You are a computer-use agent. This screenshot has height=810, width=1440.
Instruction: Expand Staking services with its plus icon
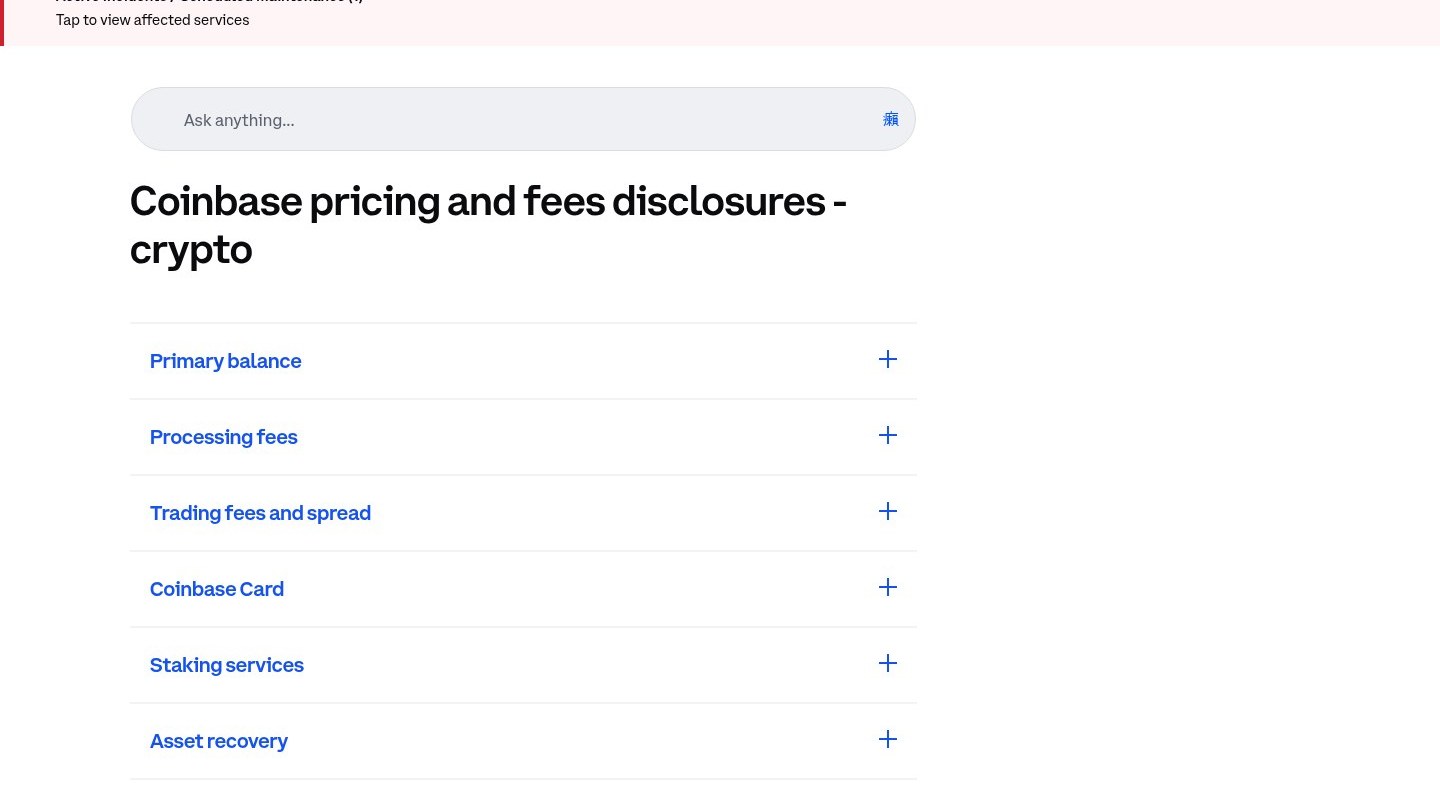(887, 663)
